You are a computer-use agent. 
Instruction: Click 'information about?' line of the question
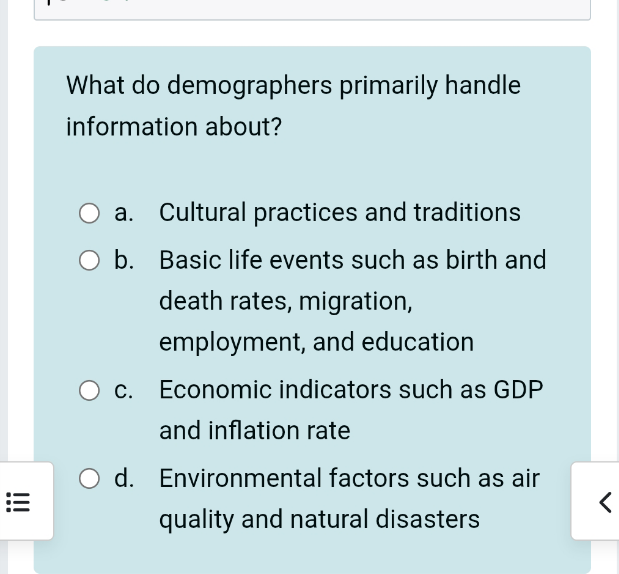pos(174,127)
